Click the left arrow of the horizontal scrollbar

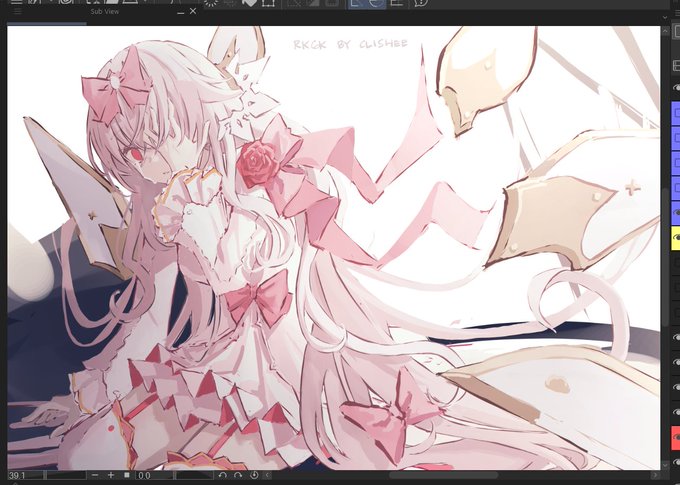click(x=268, y=475)
